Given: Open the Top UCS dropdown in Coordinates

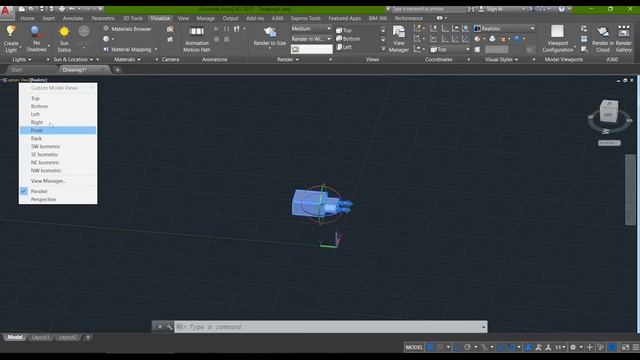Looking at the screenshot, I should (x=450, y=49).
